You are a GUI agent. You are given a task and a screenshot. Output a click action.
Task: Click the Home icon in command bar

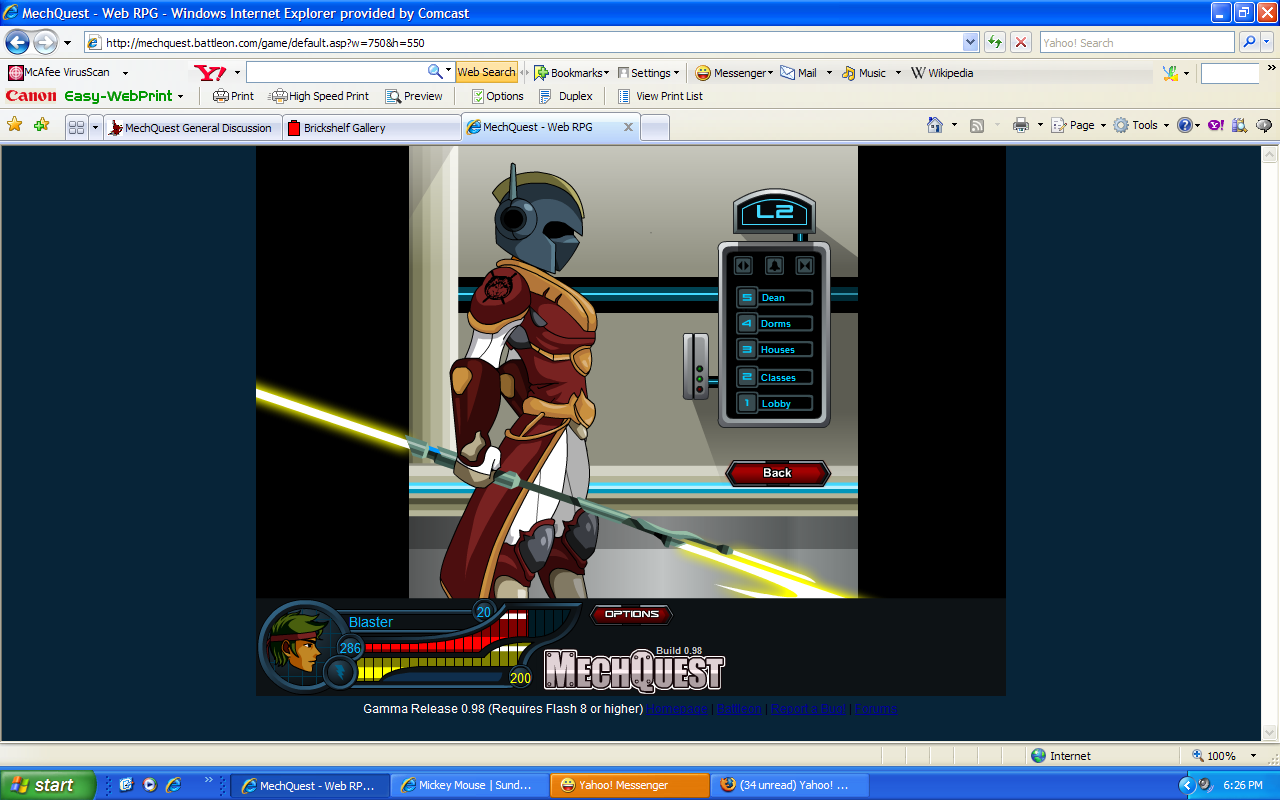coord(935,125)
